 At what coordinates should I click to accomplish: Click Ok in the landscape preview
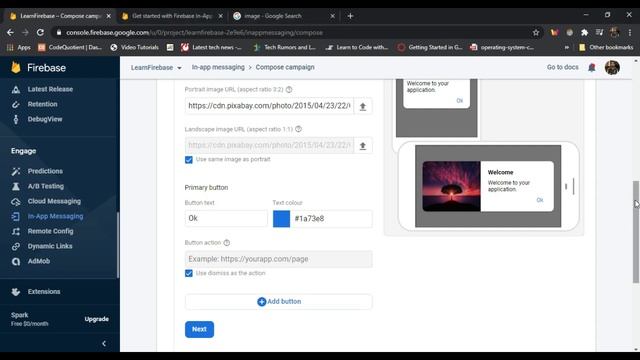[x=540, y=200]
